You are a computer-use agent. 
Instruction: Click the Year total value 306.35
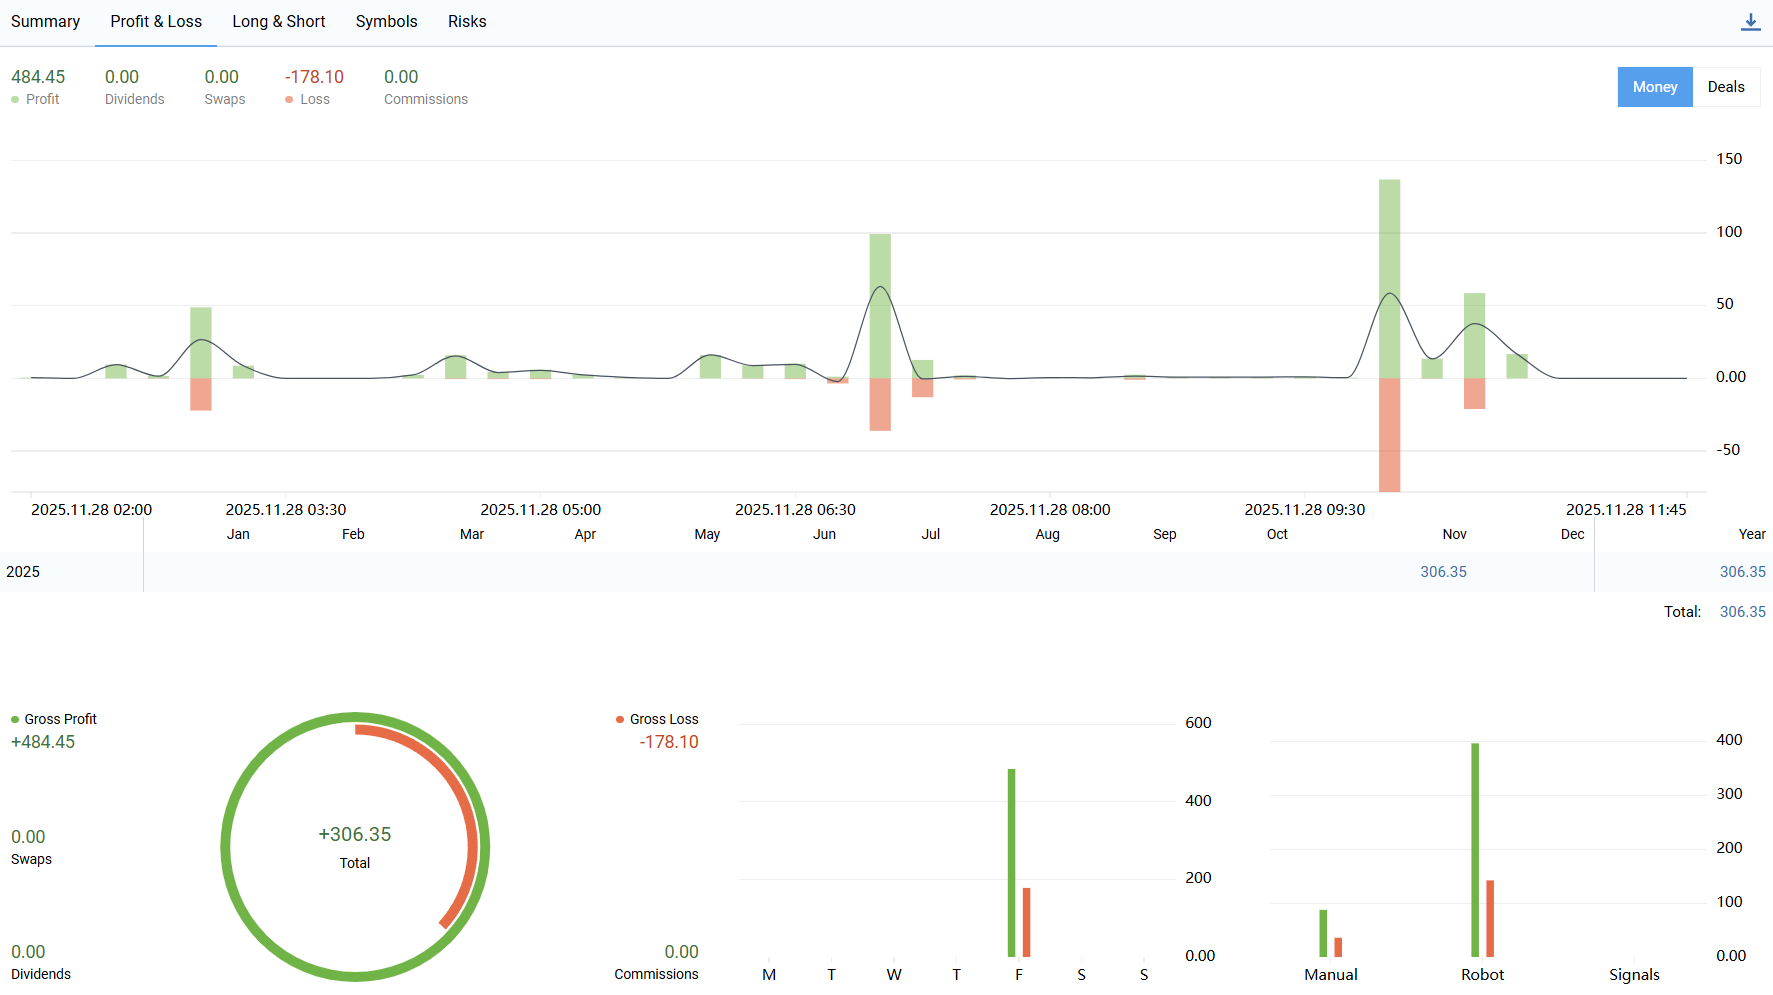[x=1742, y=572]
